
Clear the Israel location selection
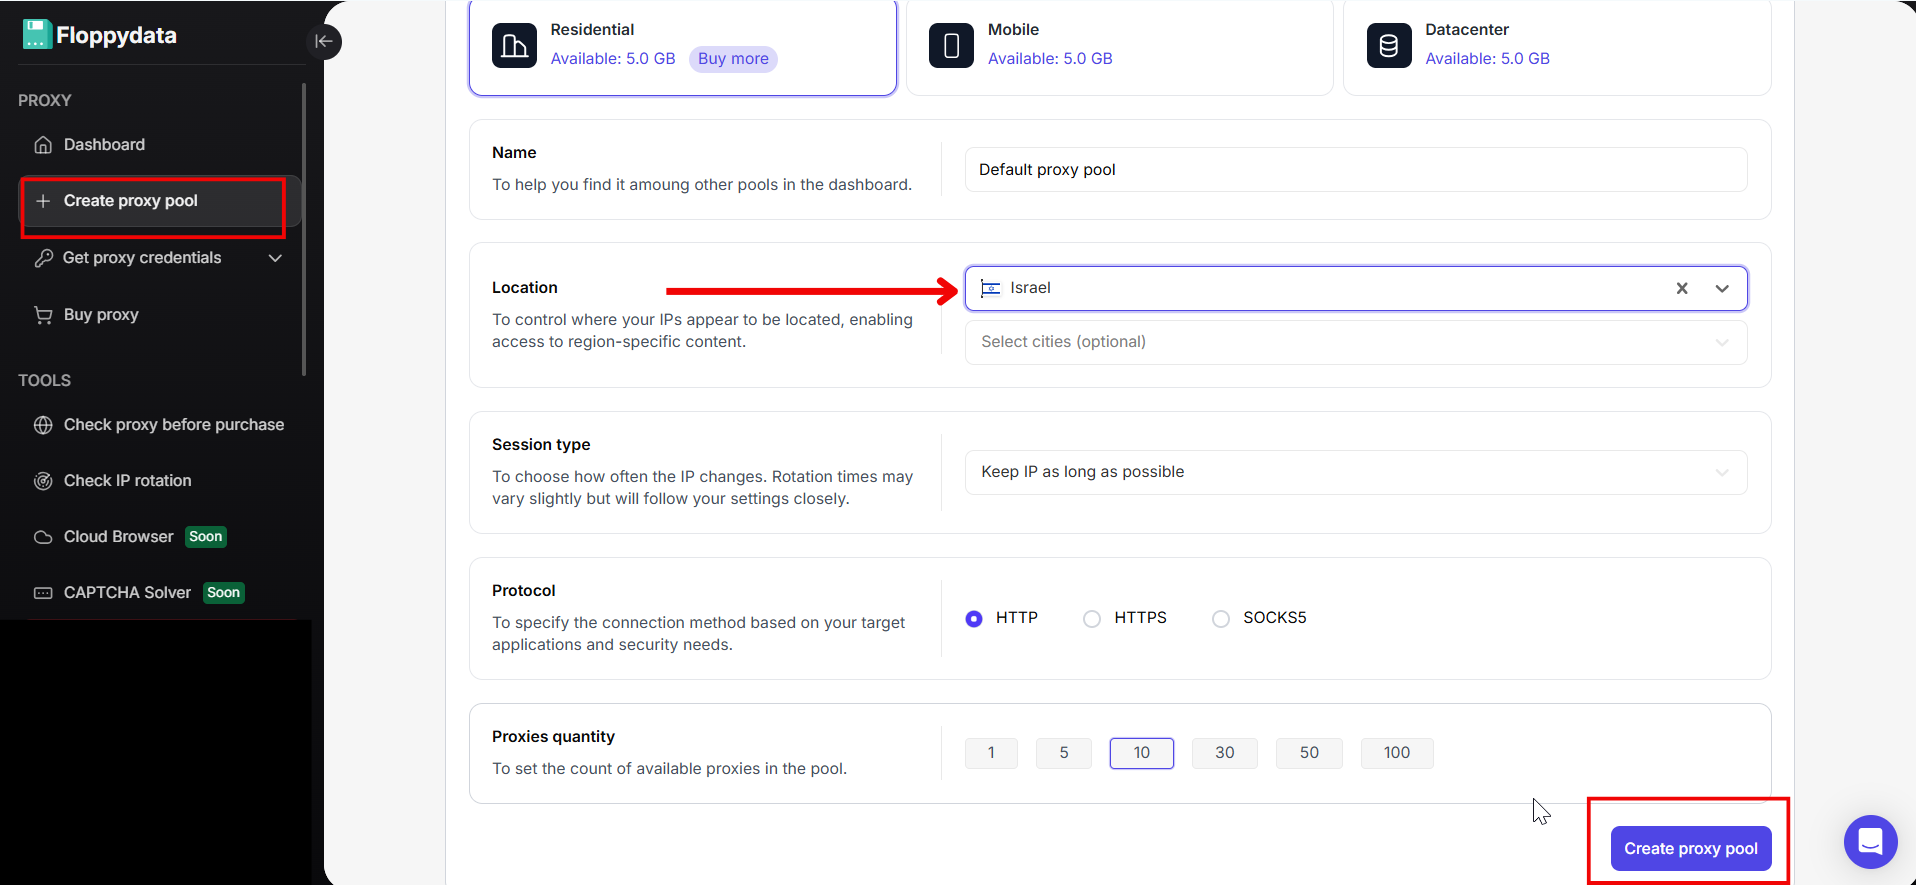(1681, 288)
